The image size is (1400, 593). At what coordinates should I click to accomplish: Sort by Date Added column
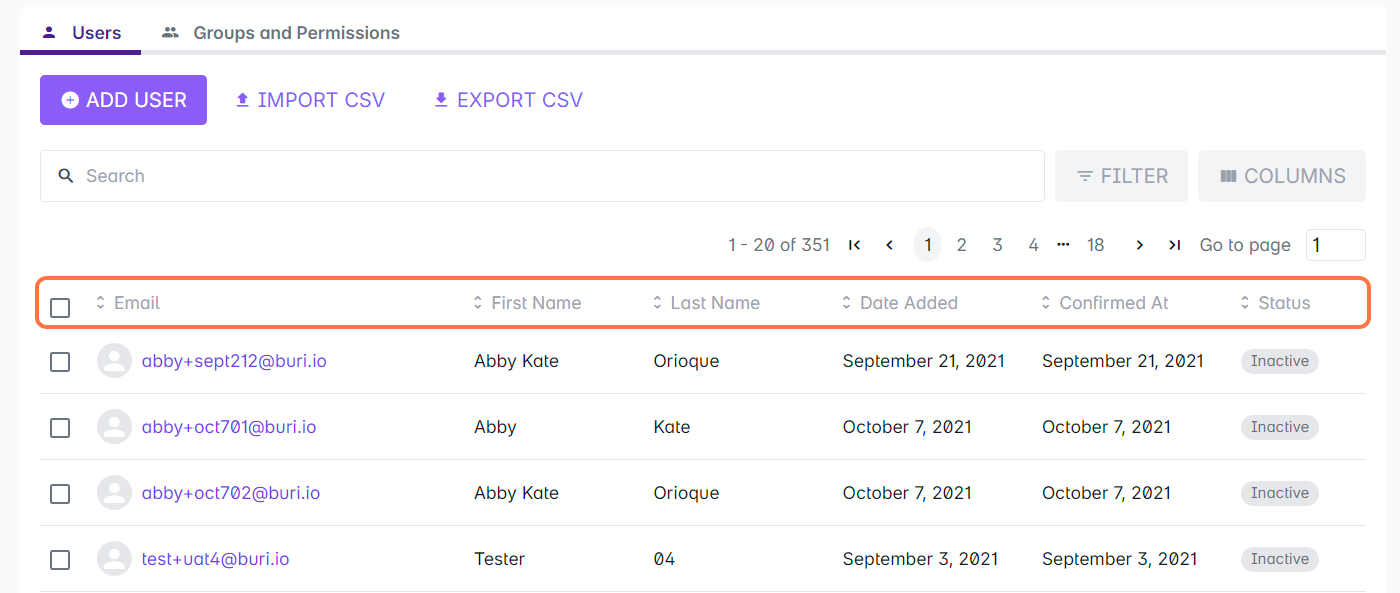(908, 303)
